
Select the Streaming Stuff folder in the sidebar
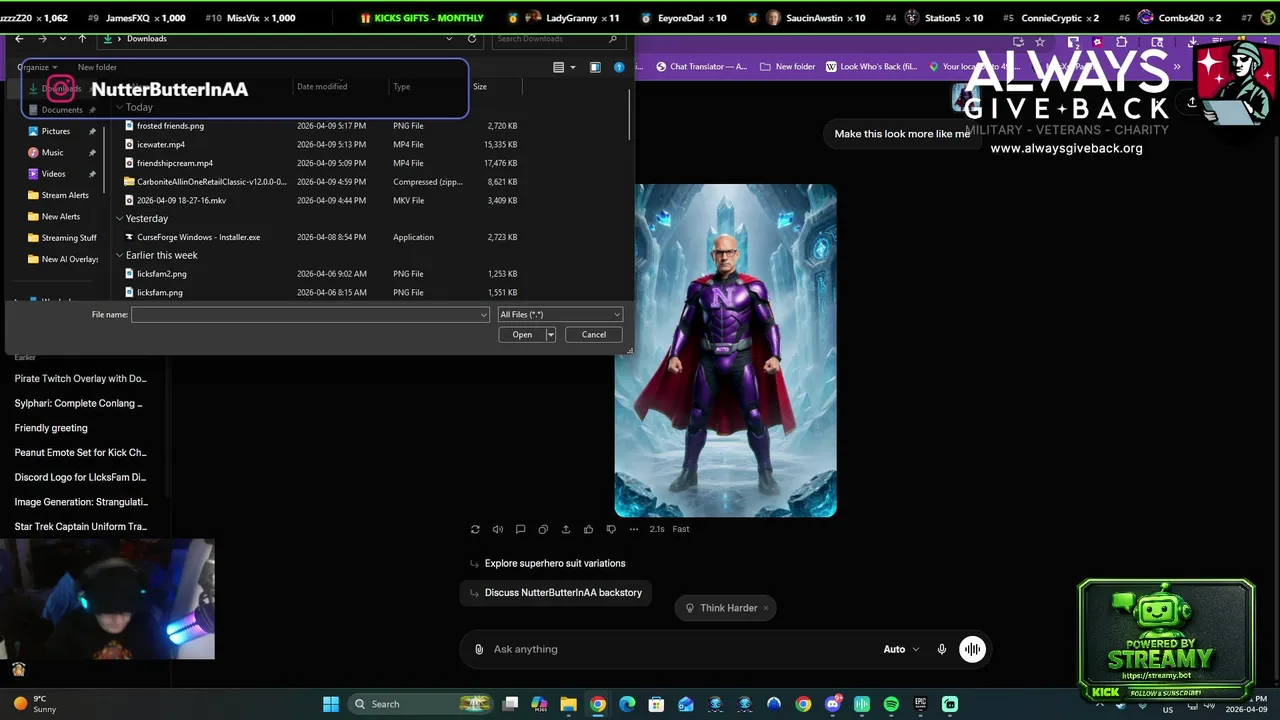pyautogui.click(x=69, y=238)
